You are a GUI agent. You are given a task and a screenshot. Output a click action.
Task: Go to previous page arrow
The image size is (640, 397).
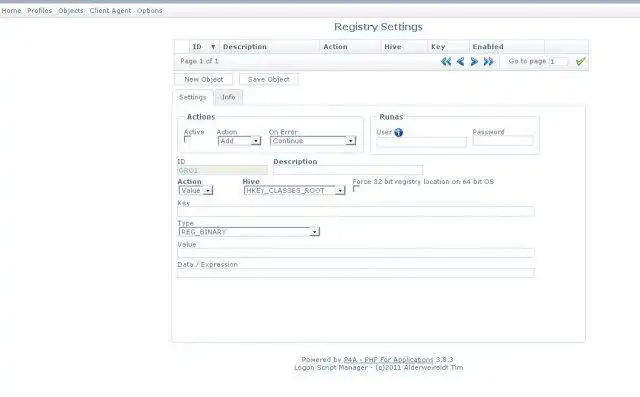coord(460,62)
